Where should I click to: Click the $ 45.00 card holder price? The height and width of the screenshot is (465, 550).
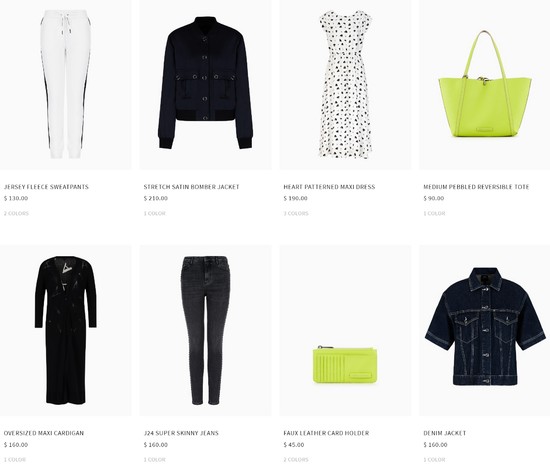[x=294, y=445]
